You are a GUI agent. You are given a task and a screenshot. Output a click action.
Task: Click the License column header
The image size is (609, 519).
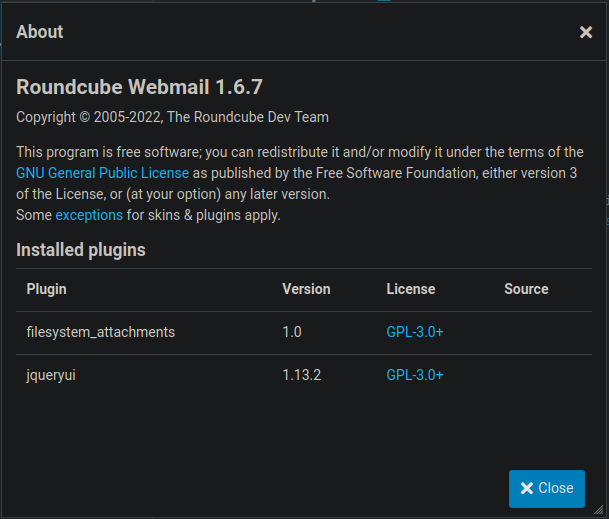tap(410, 289)
